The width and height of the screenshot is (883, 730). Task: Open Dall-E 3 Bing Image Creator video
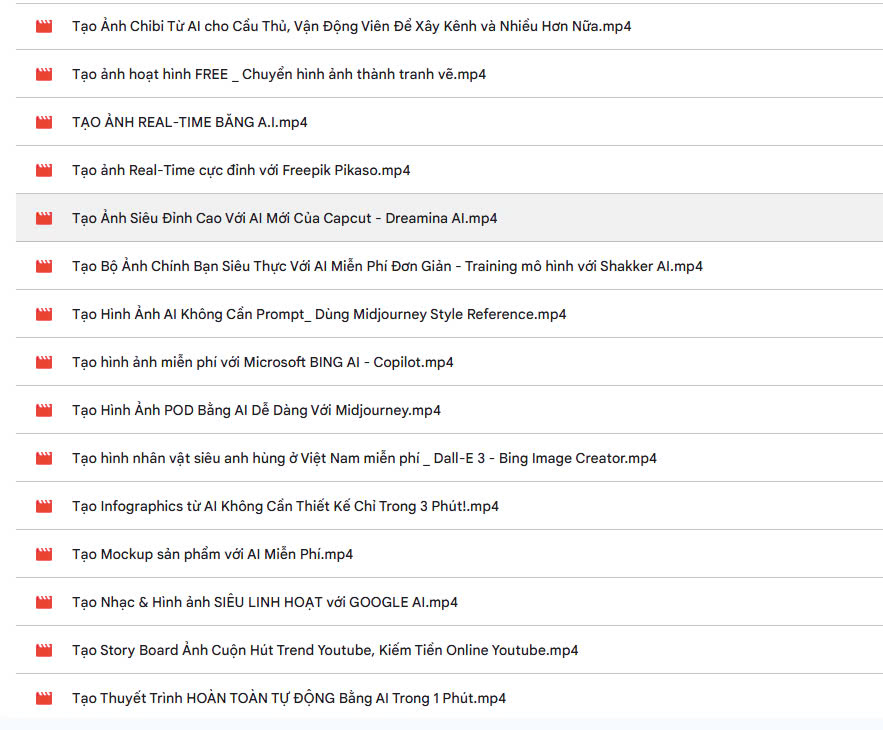pos(449,458)
